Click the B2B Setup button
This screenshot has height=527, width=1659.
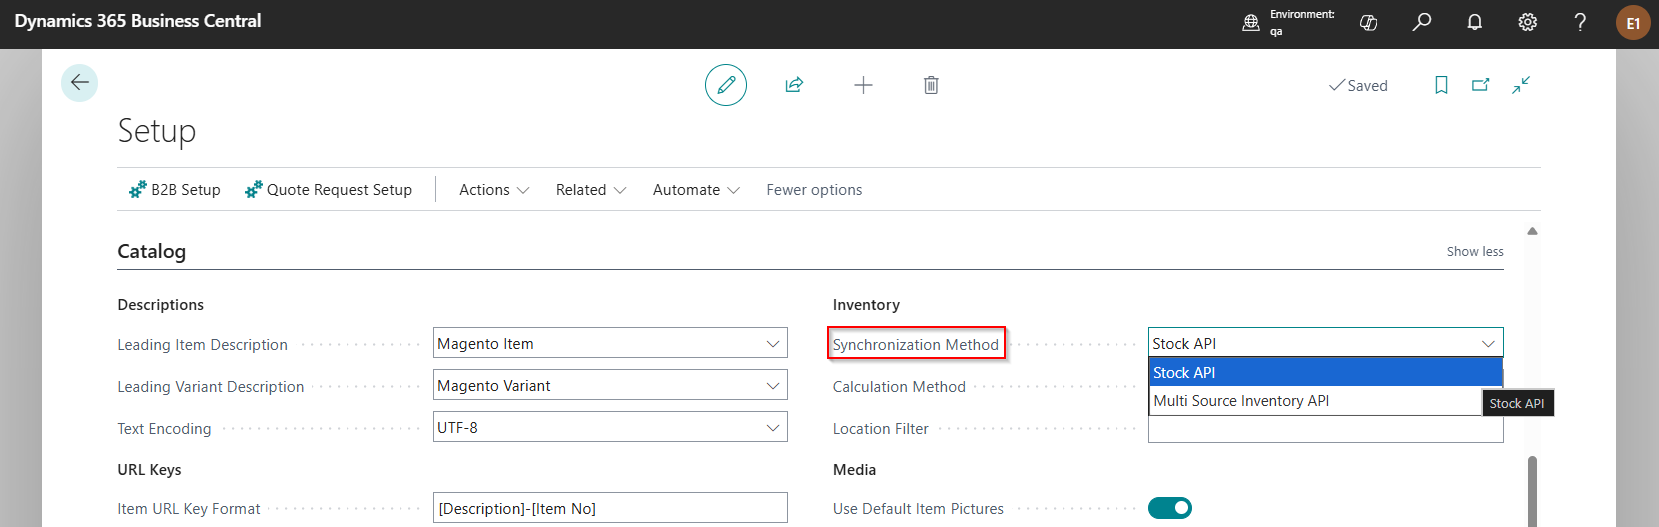click(x=175, y=190)
